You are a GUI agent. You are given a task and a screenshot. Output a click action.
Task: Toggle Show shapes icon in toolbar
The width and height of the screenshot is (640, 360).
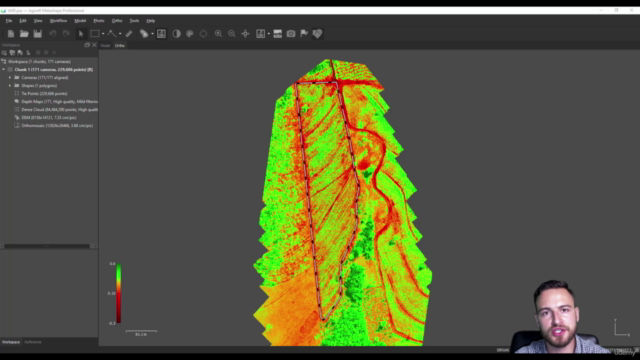(318, 34)
